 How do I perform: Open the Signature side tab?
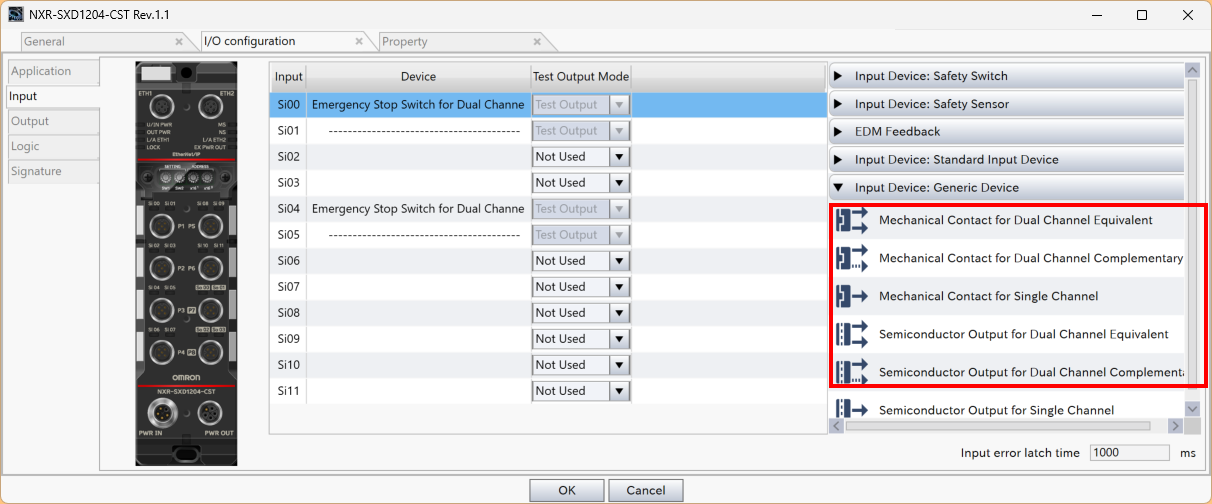coord(53,172)
